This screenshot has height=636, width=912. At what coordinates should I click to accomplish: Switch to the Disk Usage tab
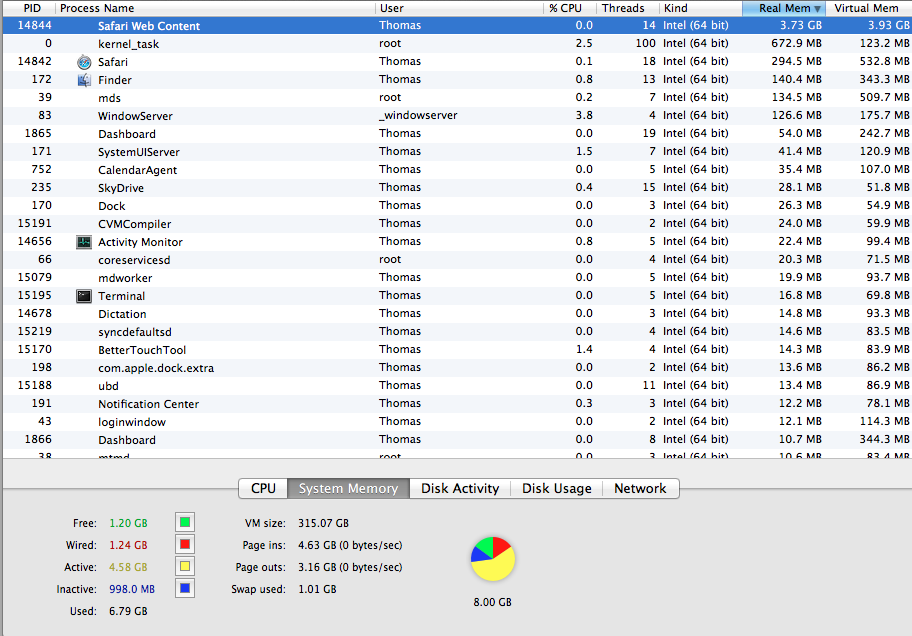pos(557,488)
